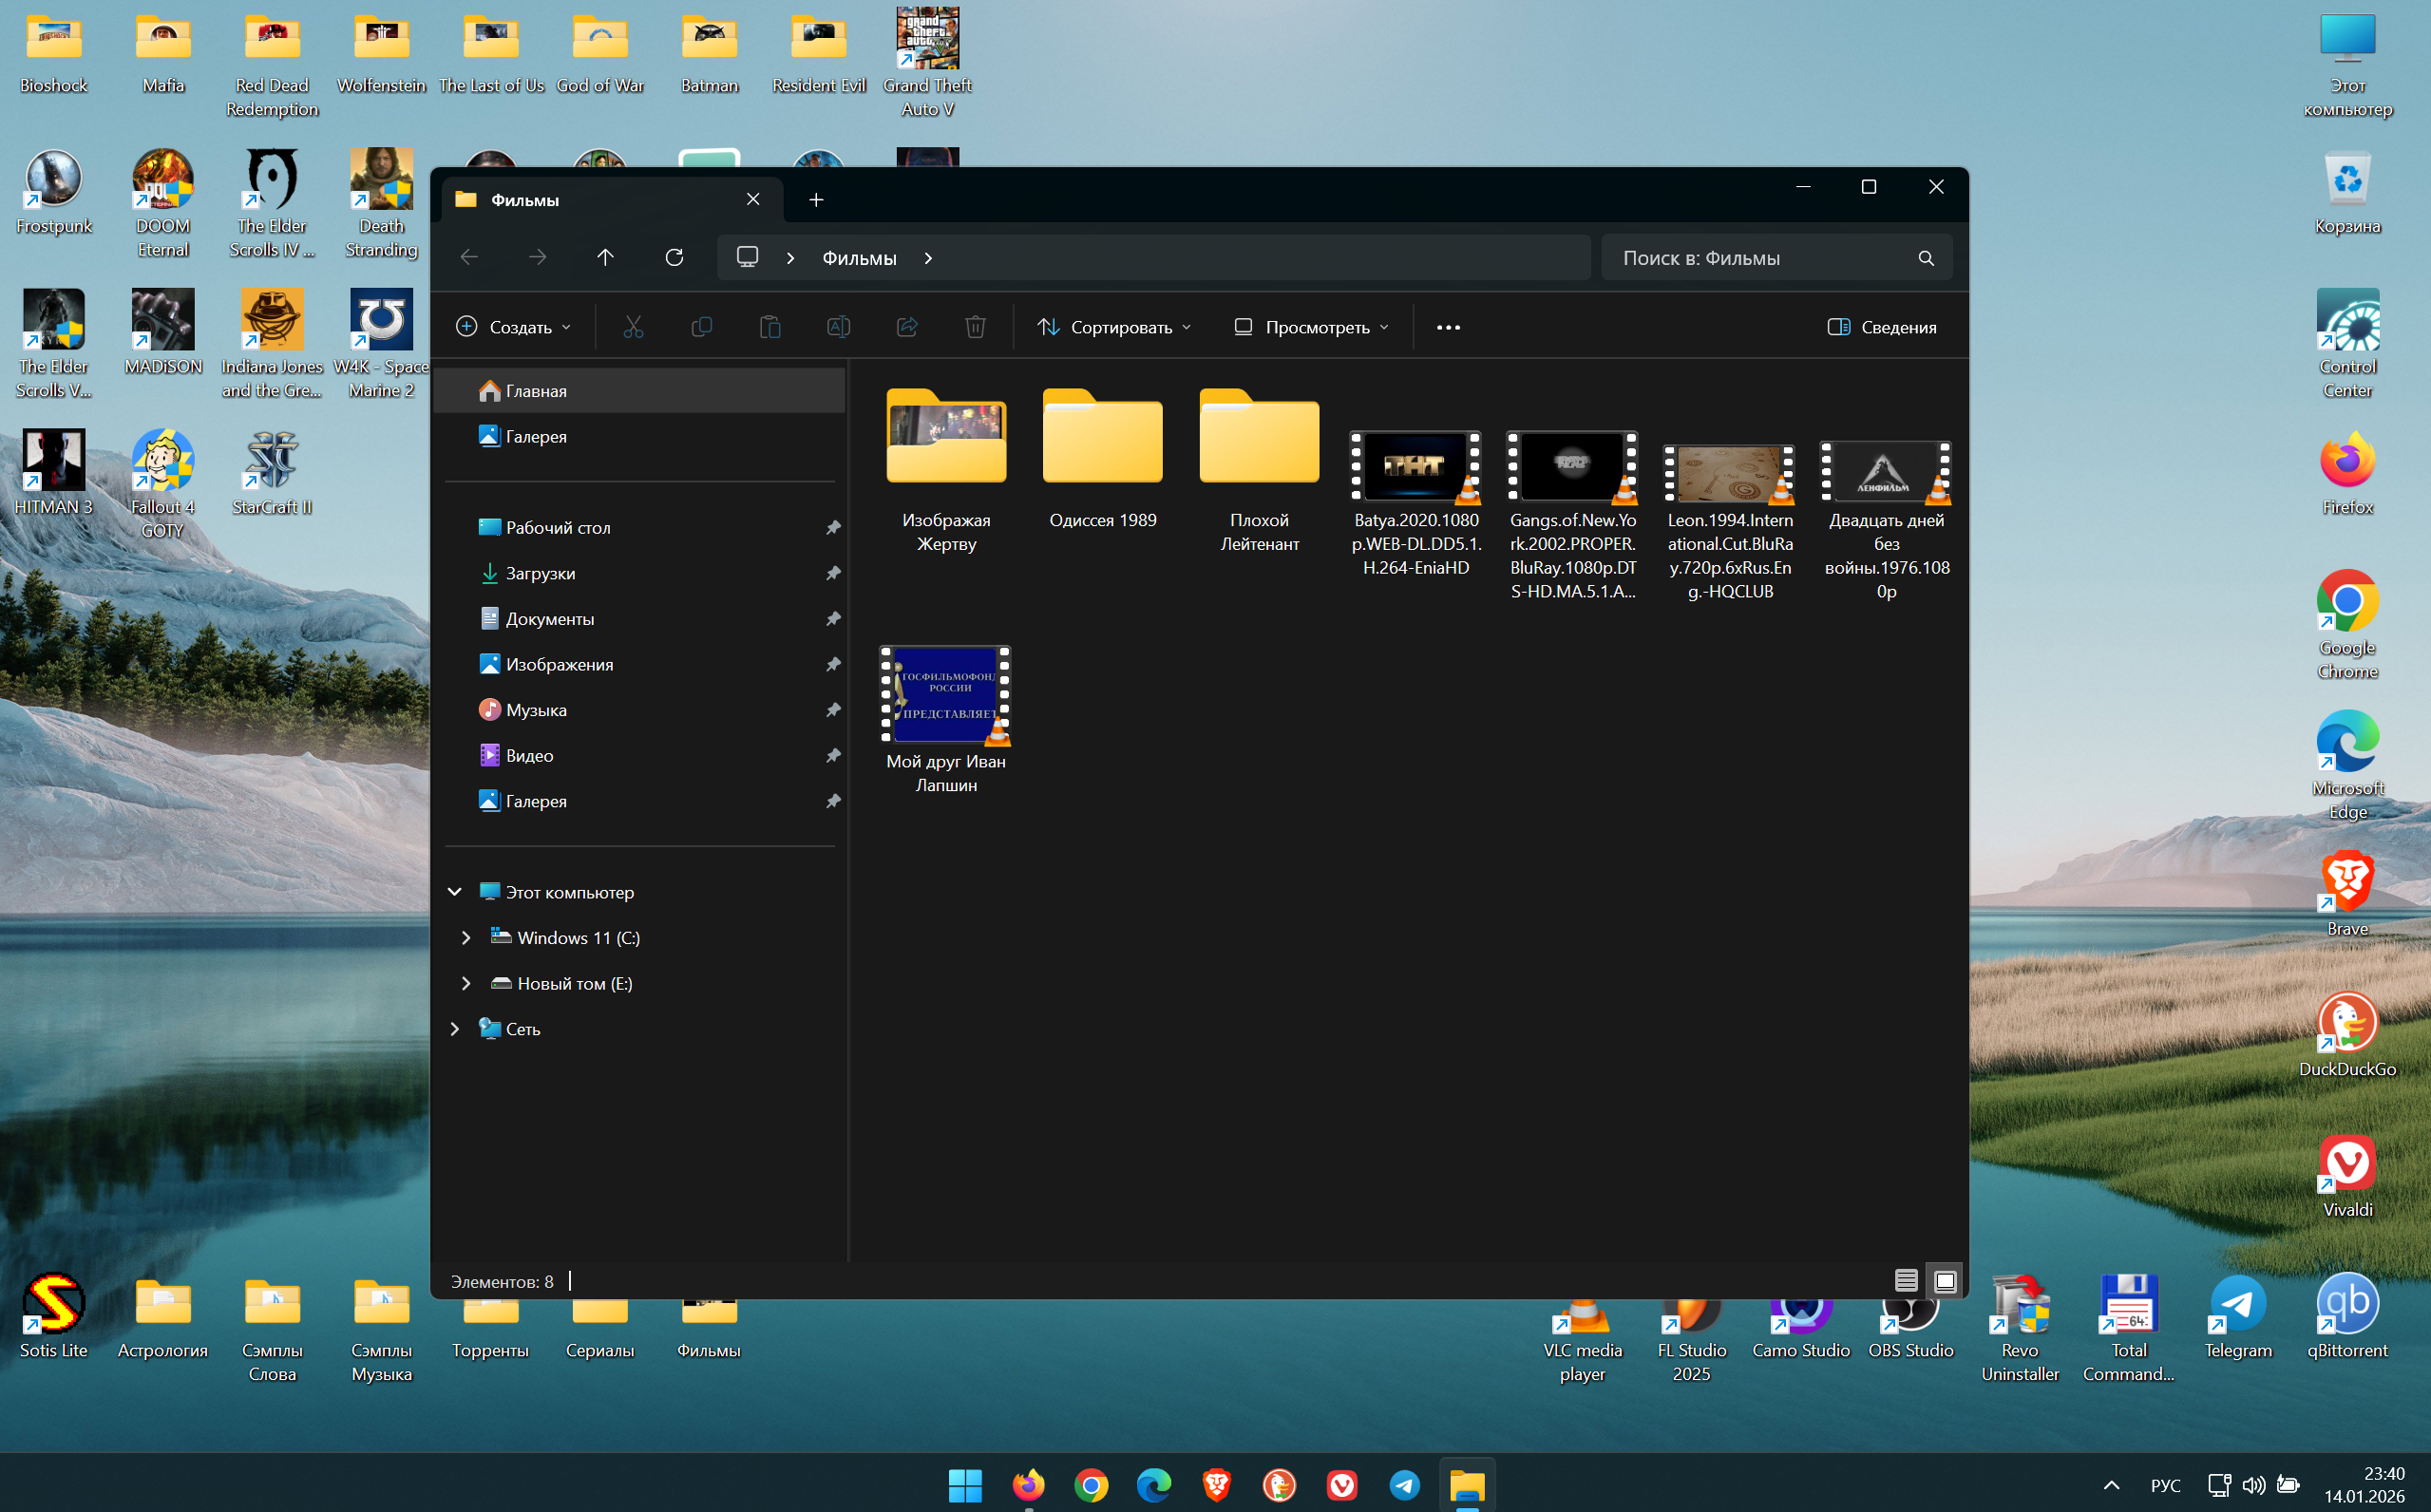Image resolution: width=2431 pixels, height=1512 pixels.
Task: Toggle the Сведения details pane
Action: [x=1881, y=327]
